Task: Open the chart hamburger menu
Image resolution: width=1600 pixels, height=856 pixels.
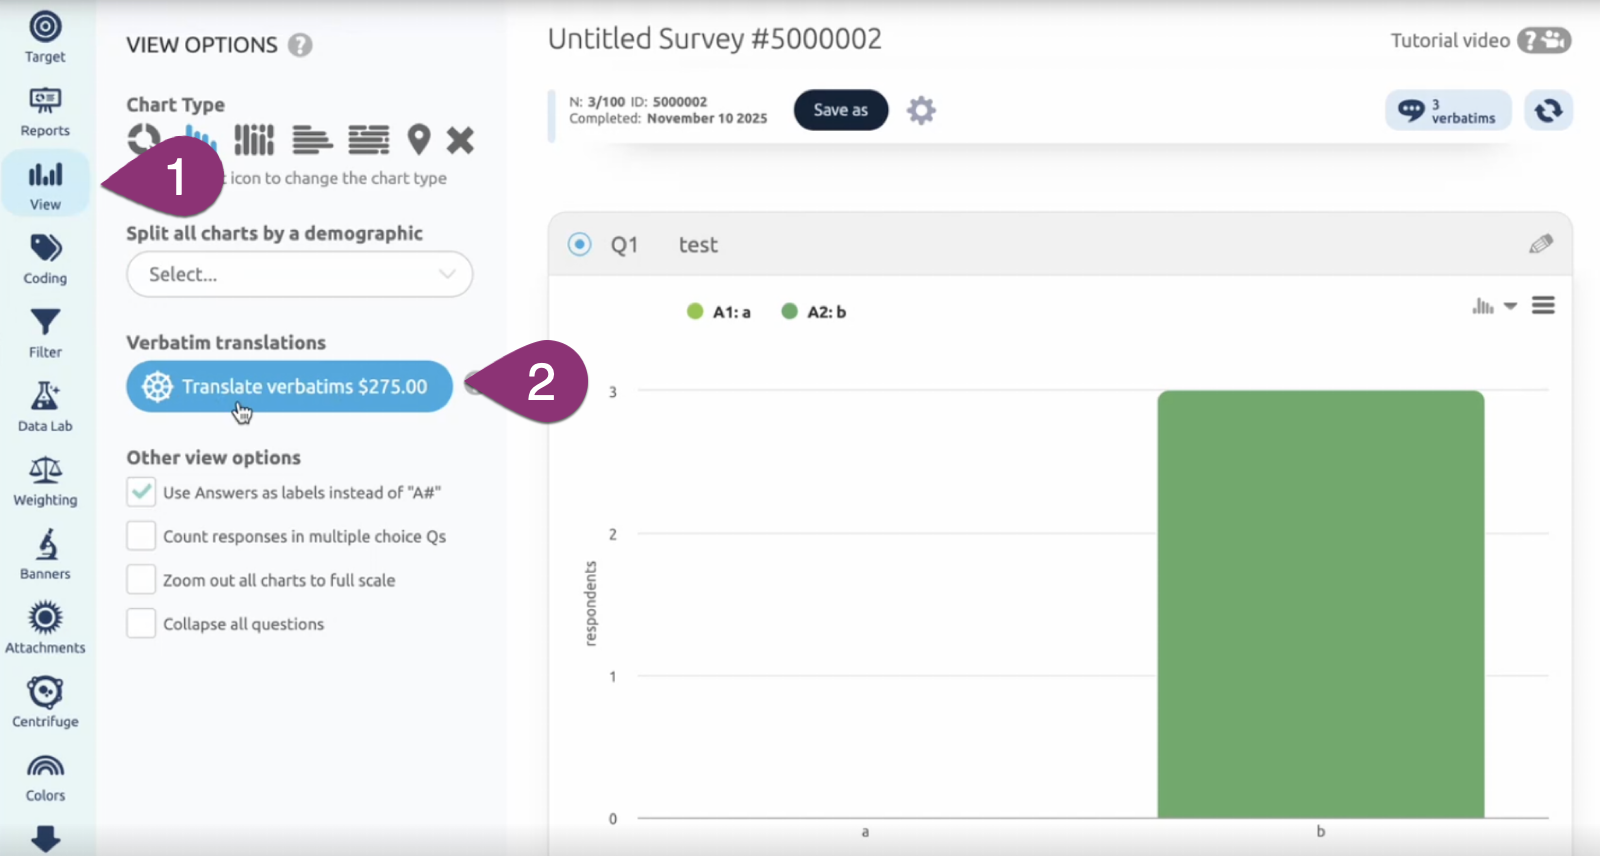Action: [x=1543, y=306]
